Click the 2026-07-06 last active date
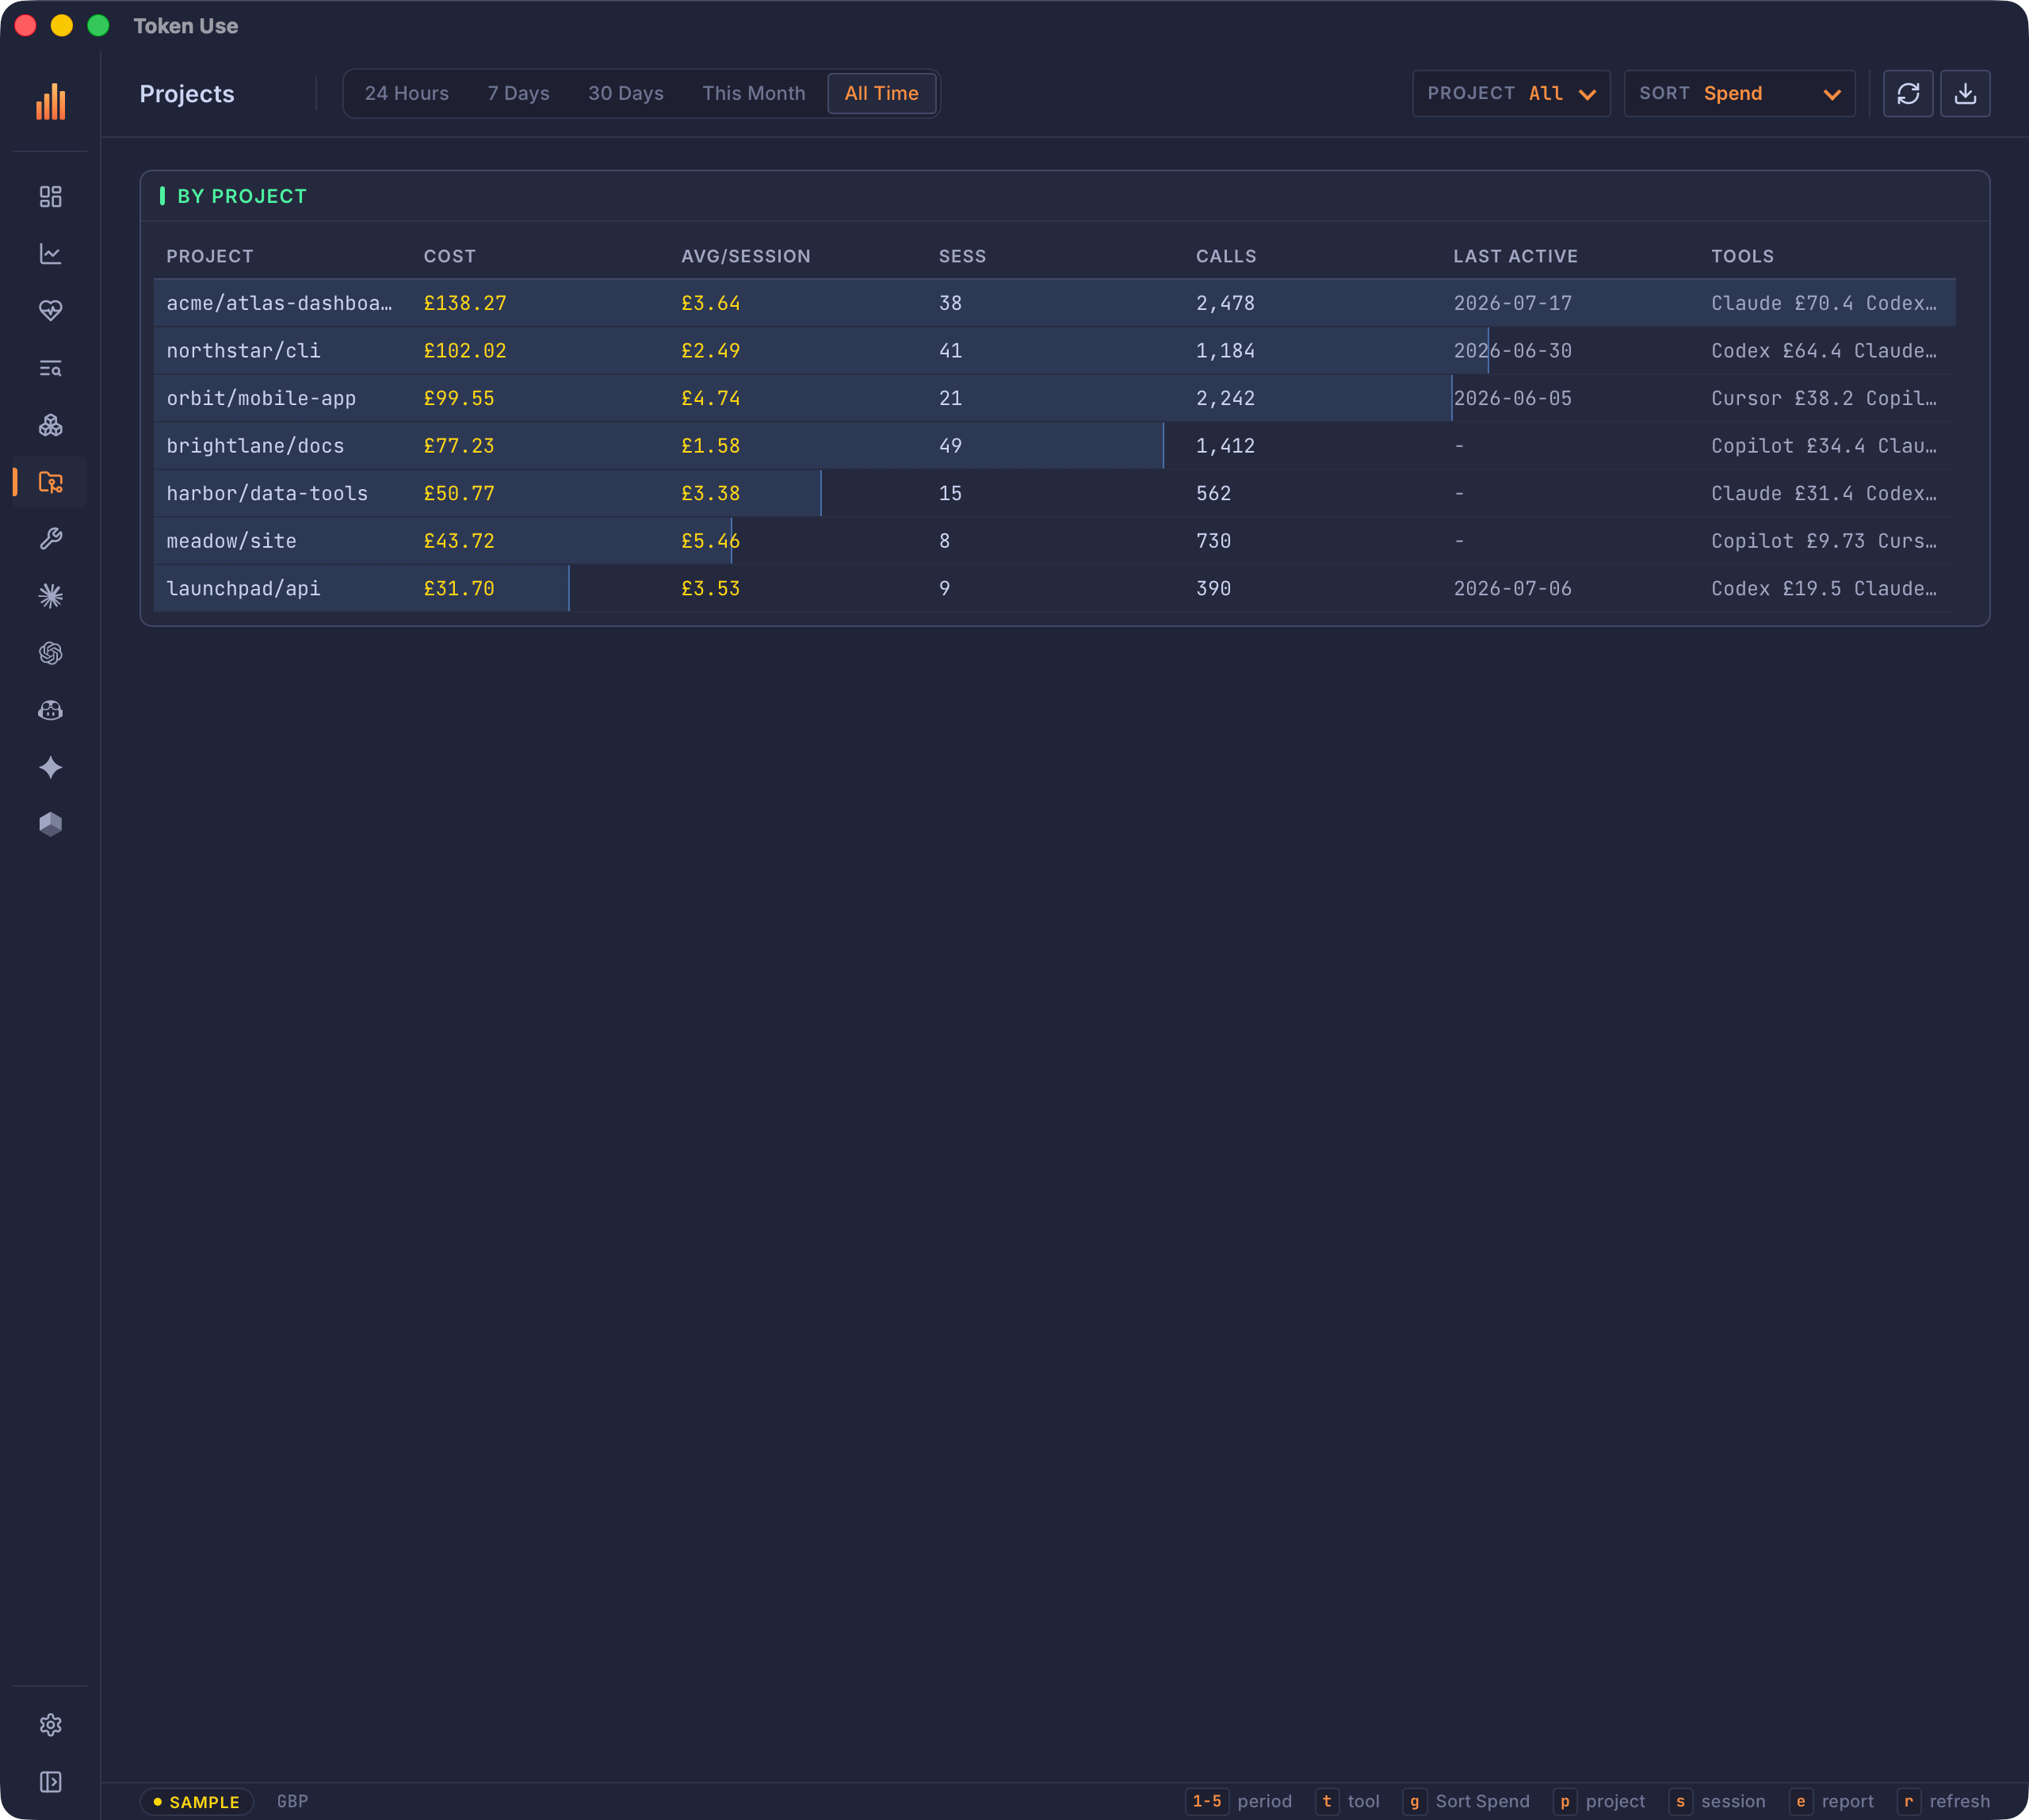This screenshot has width=2029, height=1820. pyautogui.click(x=1512, y=588)
